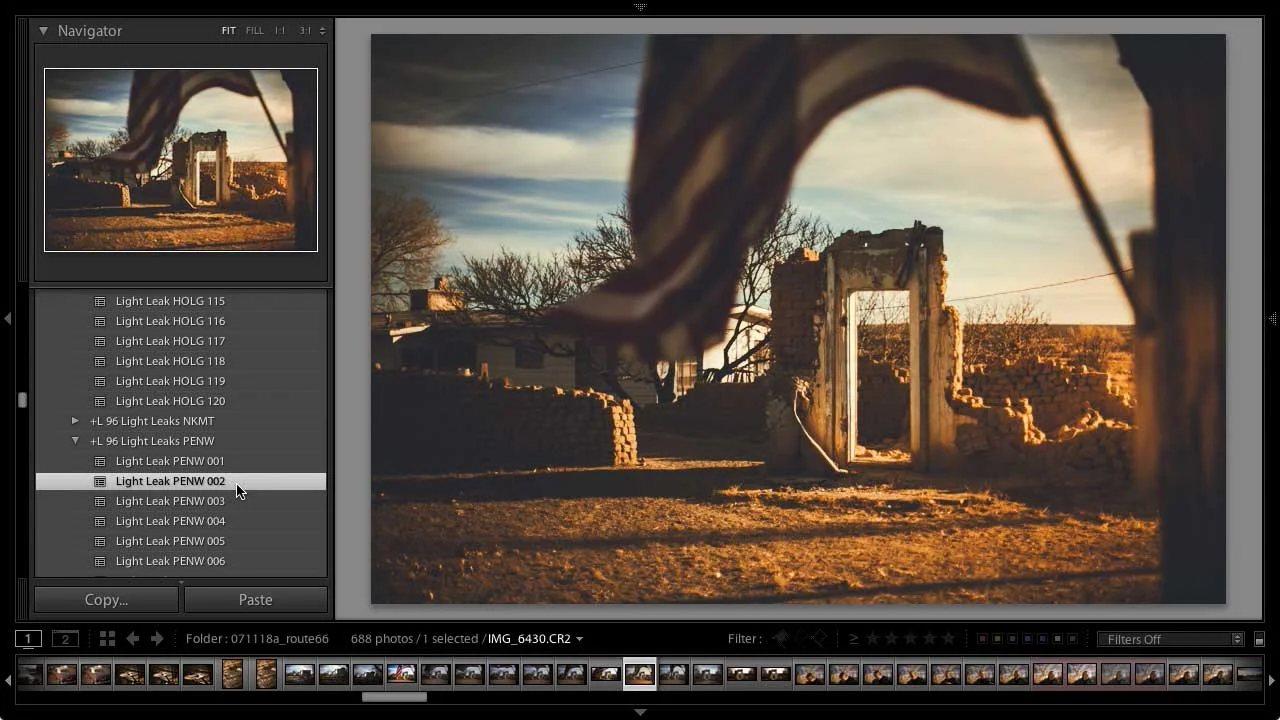
Task: Open the Filters Off dropdown
Action: tap(1170, 639)
